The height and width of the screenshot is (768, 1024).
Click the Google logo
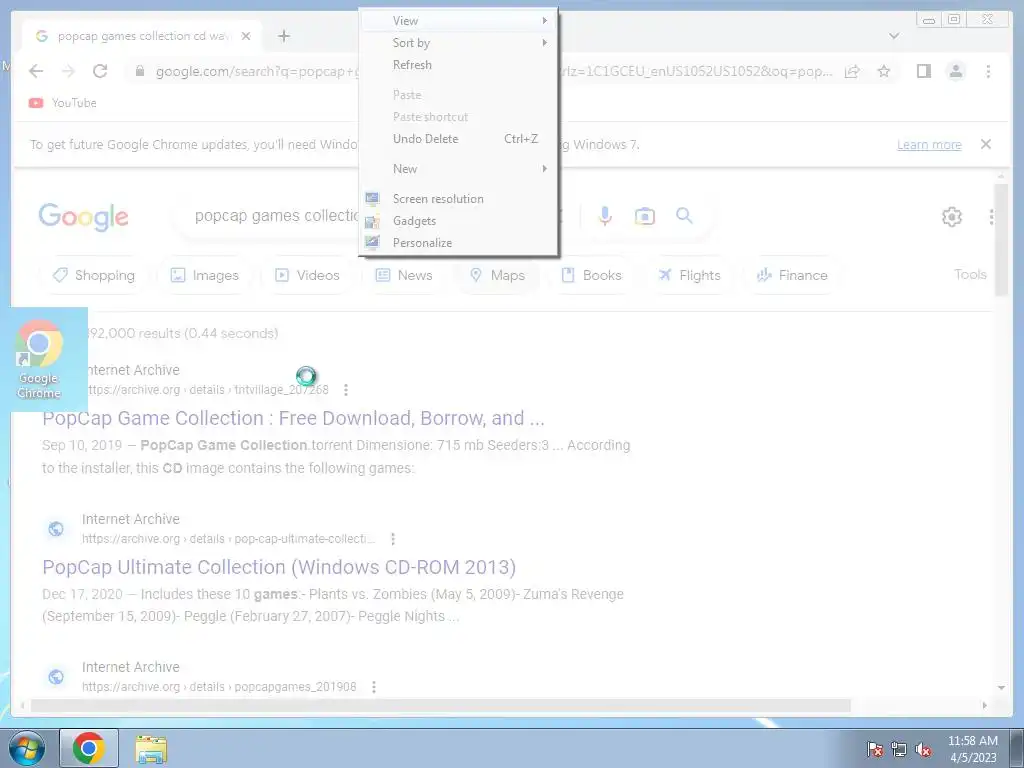click(x=84, y=217)
